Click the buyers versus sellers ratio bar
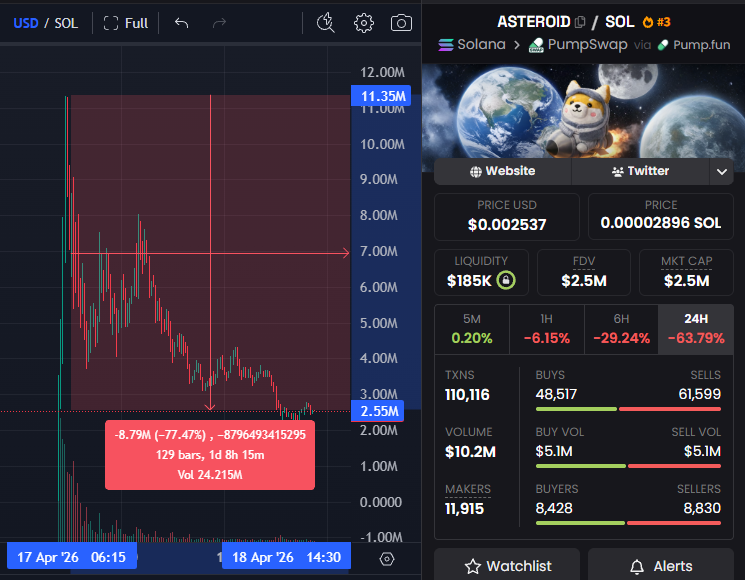This screenshot has width=745, height=580. pyautogui.click(x=628, y=523)
